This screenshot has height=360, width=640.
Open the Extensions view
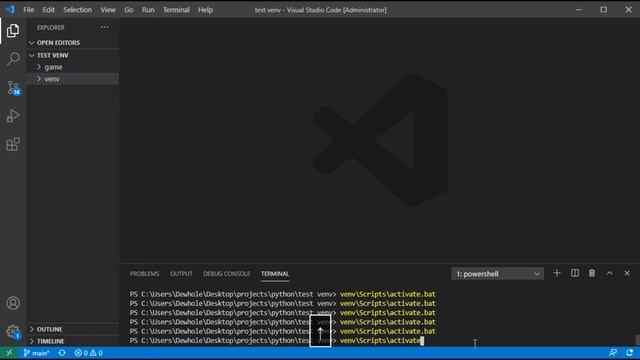click(13, 144)
